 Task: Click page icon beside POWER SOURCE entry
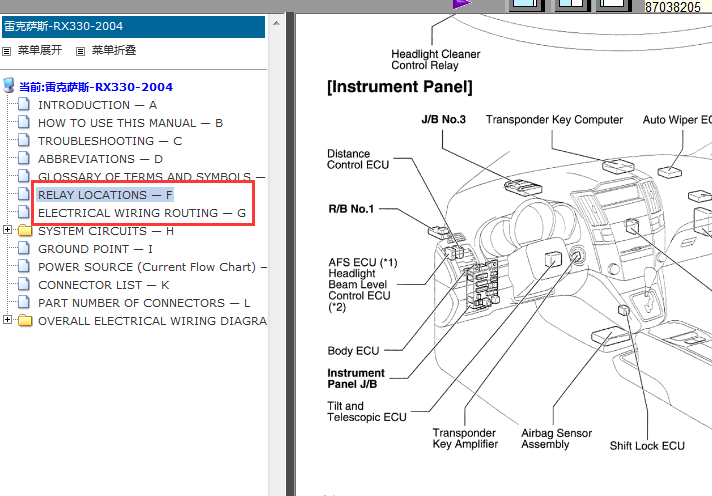(24, 266)
